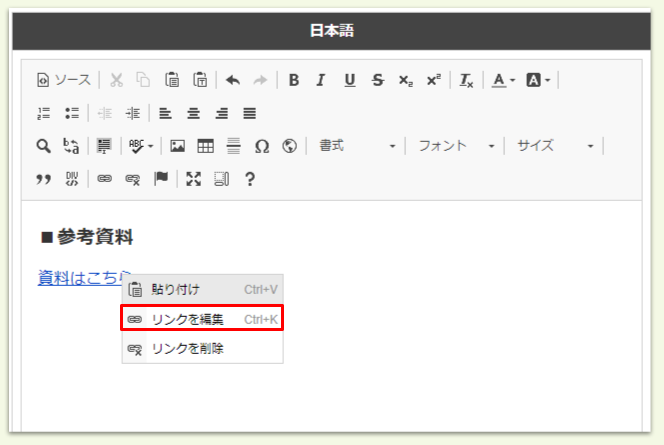This screenshot has height=445, width=664.
Task: Open the Replace tool
Action: pos(71,146)
